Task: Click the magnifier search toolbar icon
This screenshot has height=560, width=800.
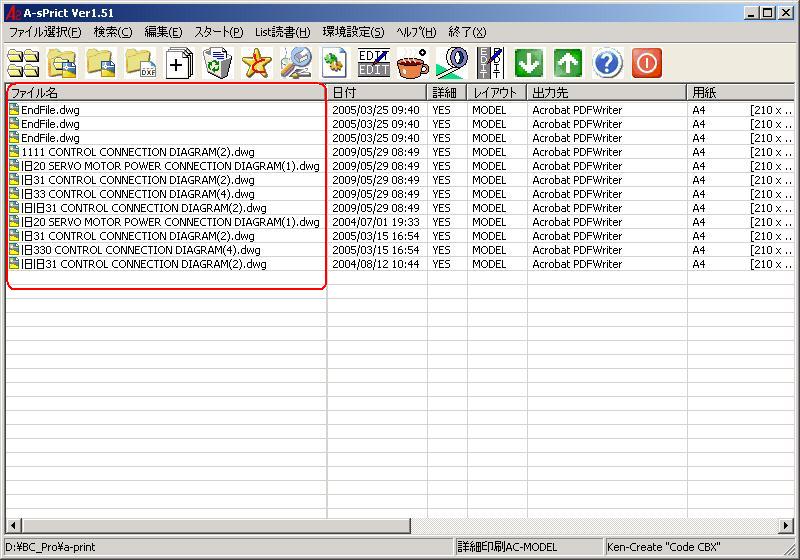Action: (x=295, y=63)
